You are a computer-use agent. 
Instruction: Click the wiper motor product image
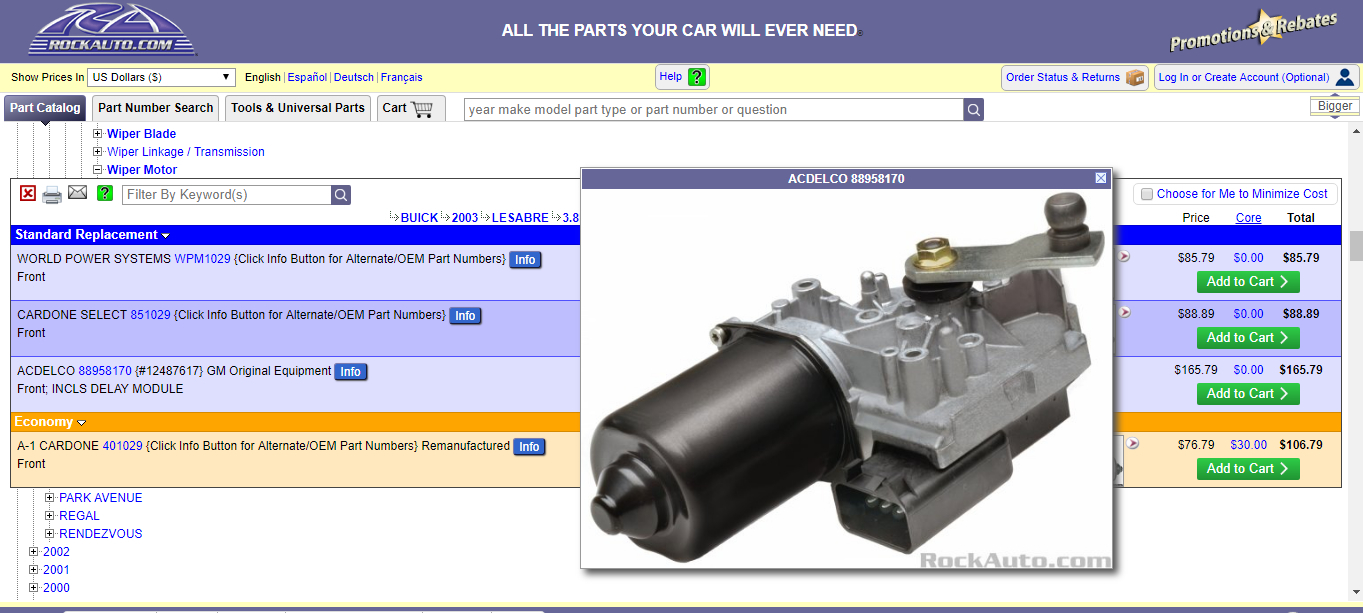point(847,378)
